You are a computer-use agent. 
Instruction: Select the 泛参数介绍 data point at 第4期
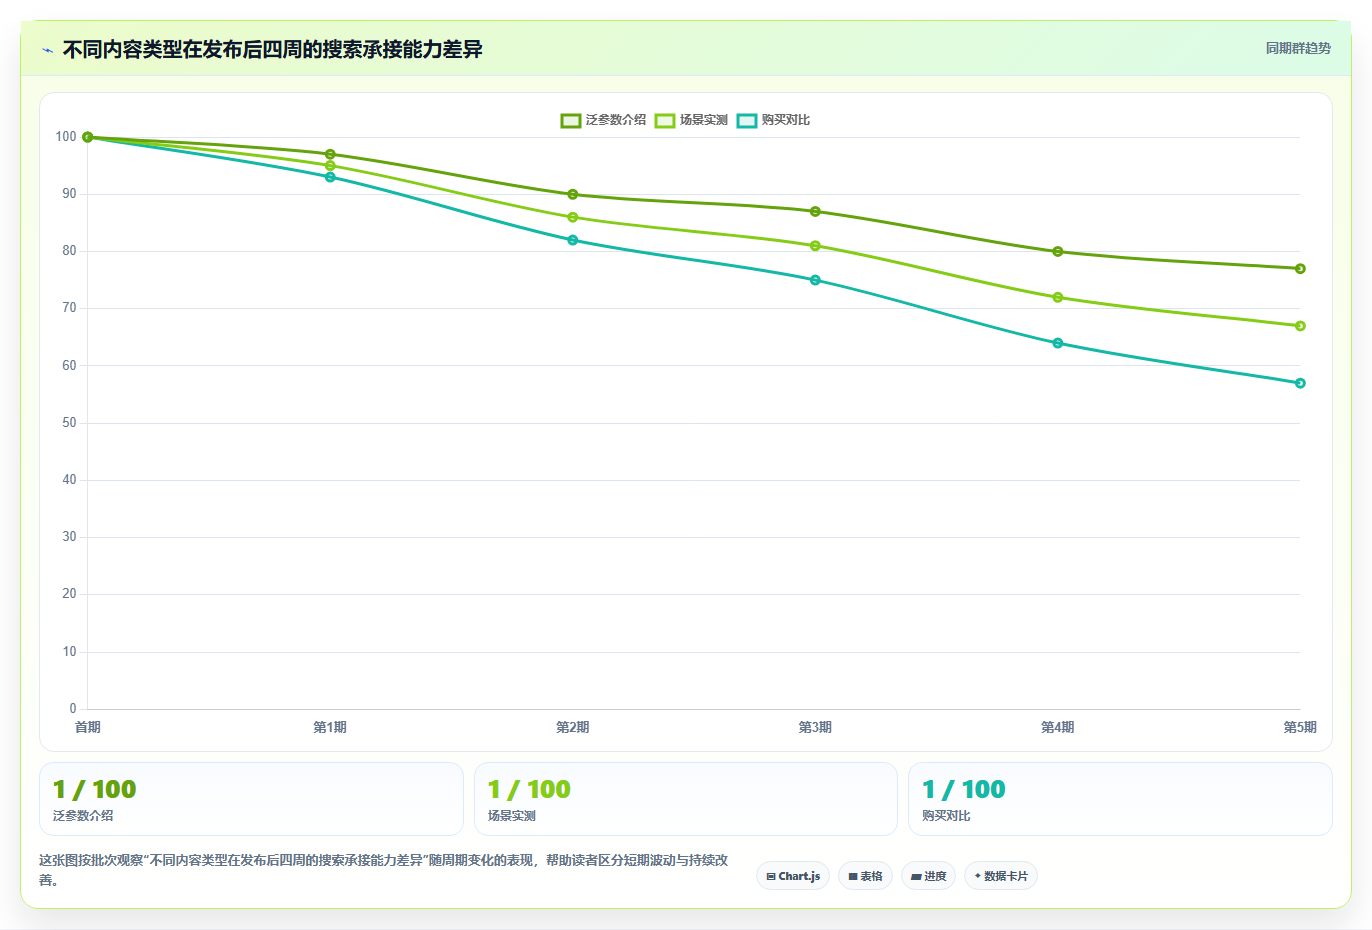[x=1058, y=251]
